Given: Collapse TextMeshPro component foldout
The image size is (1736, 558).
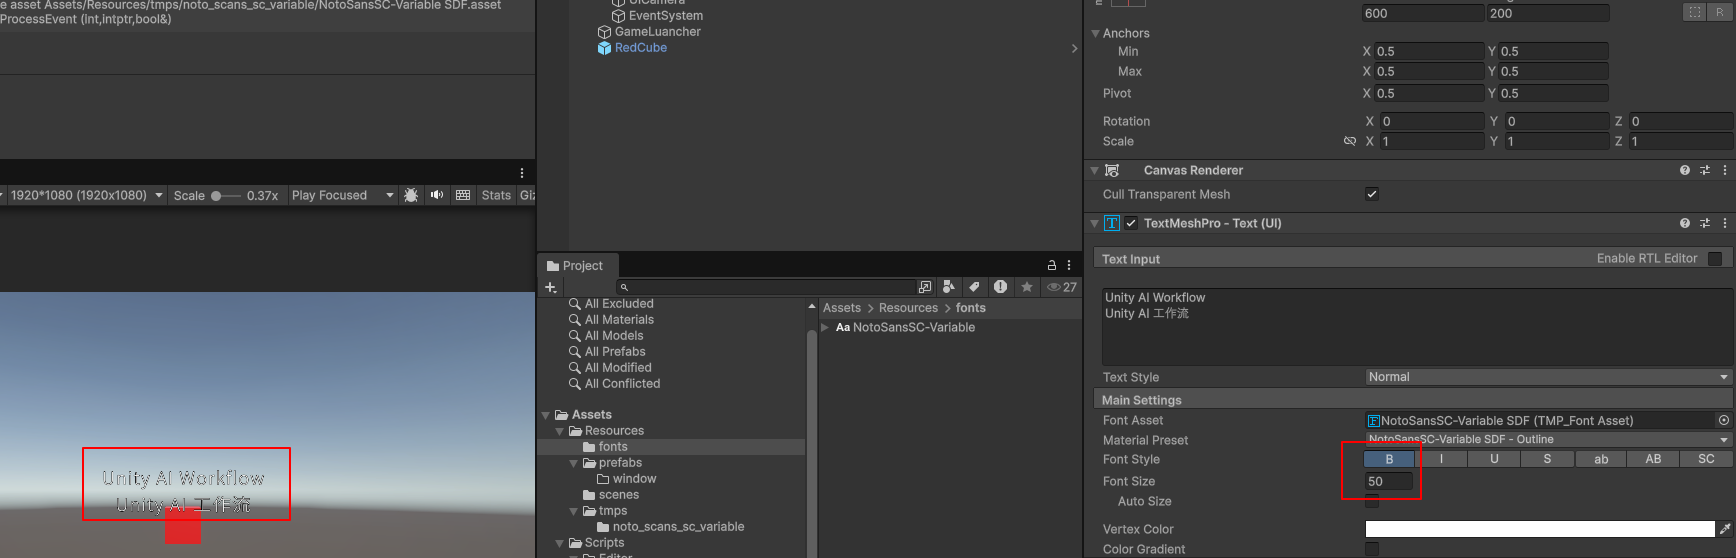Looking at the screenshot, I should click(x=1094, y=223).
